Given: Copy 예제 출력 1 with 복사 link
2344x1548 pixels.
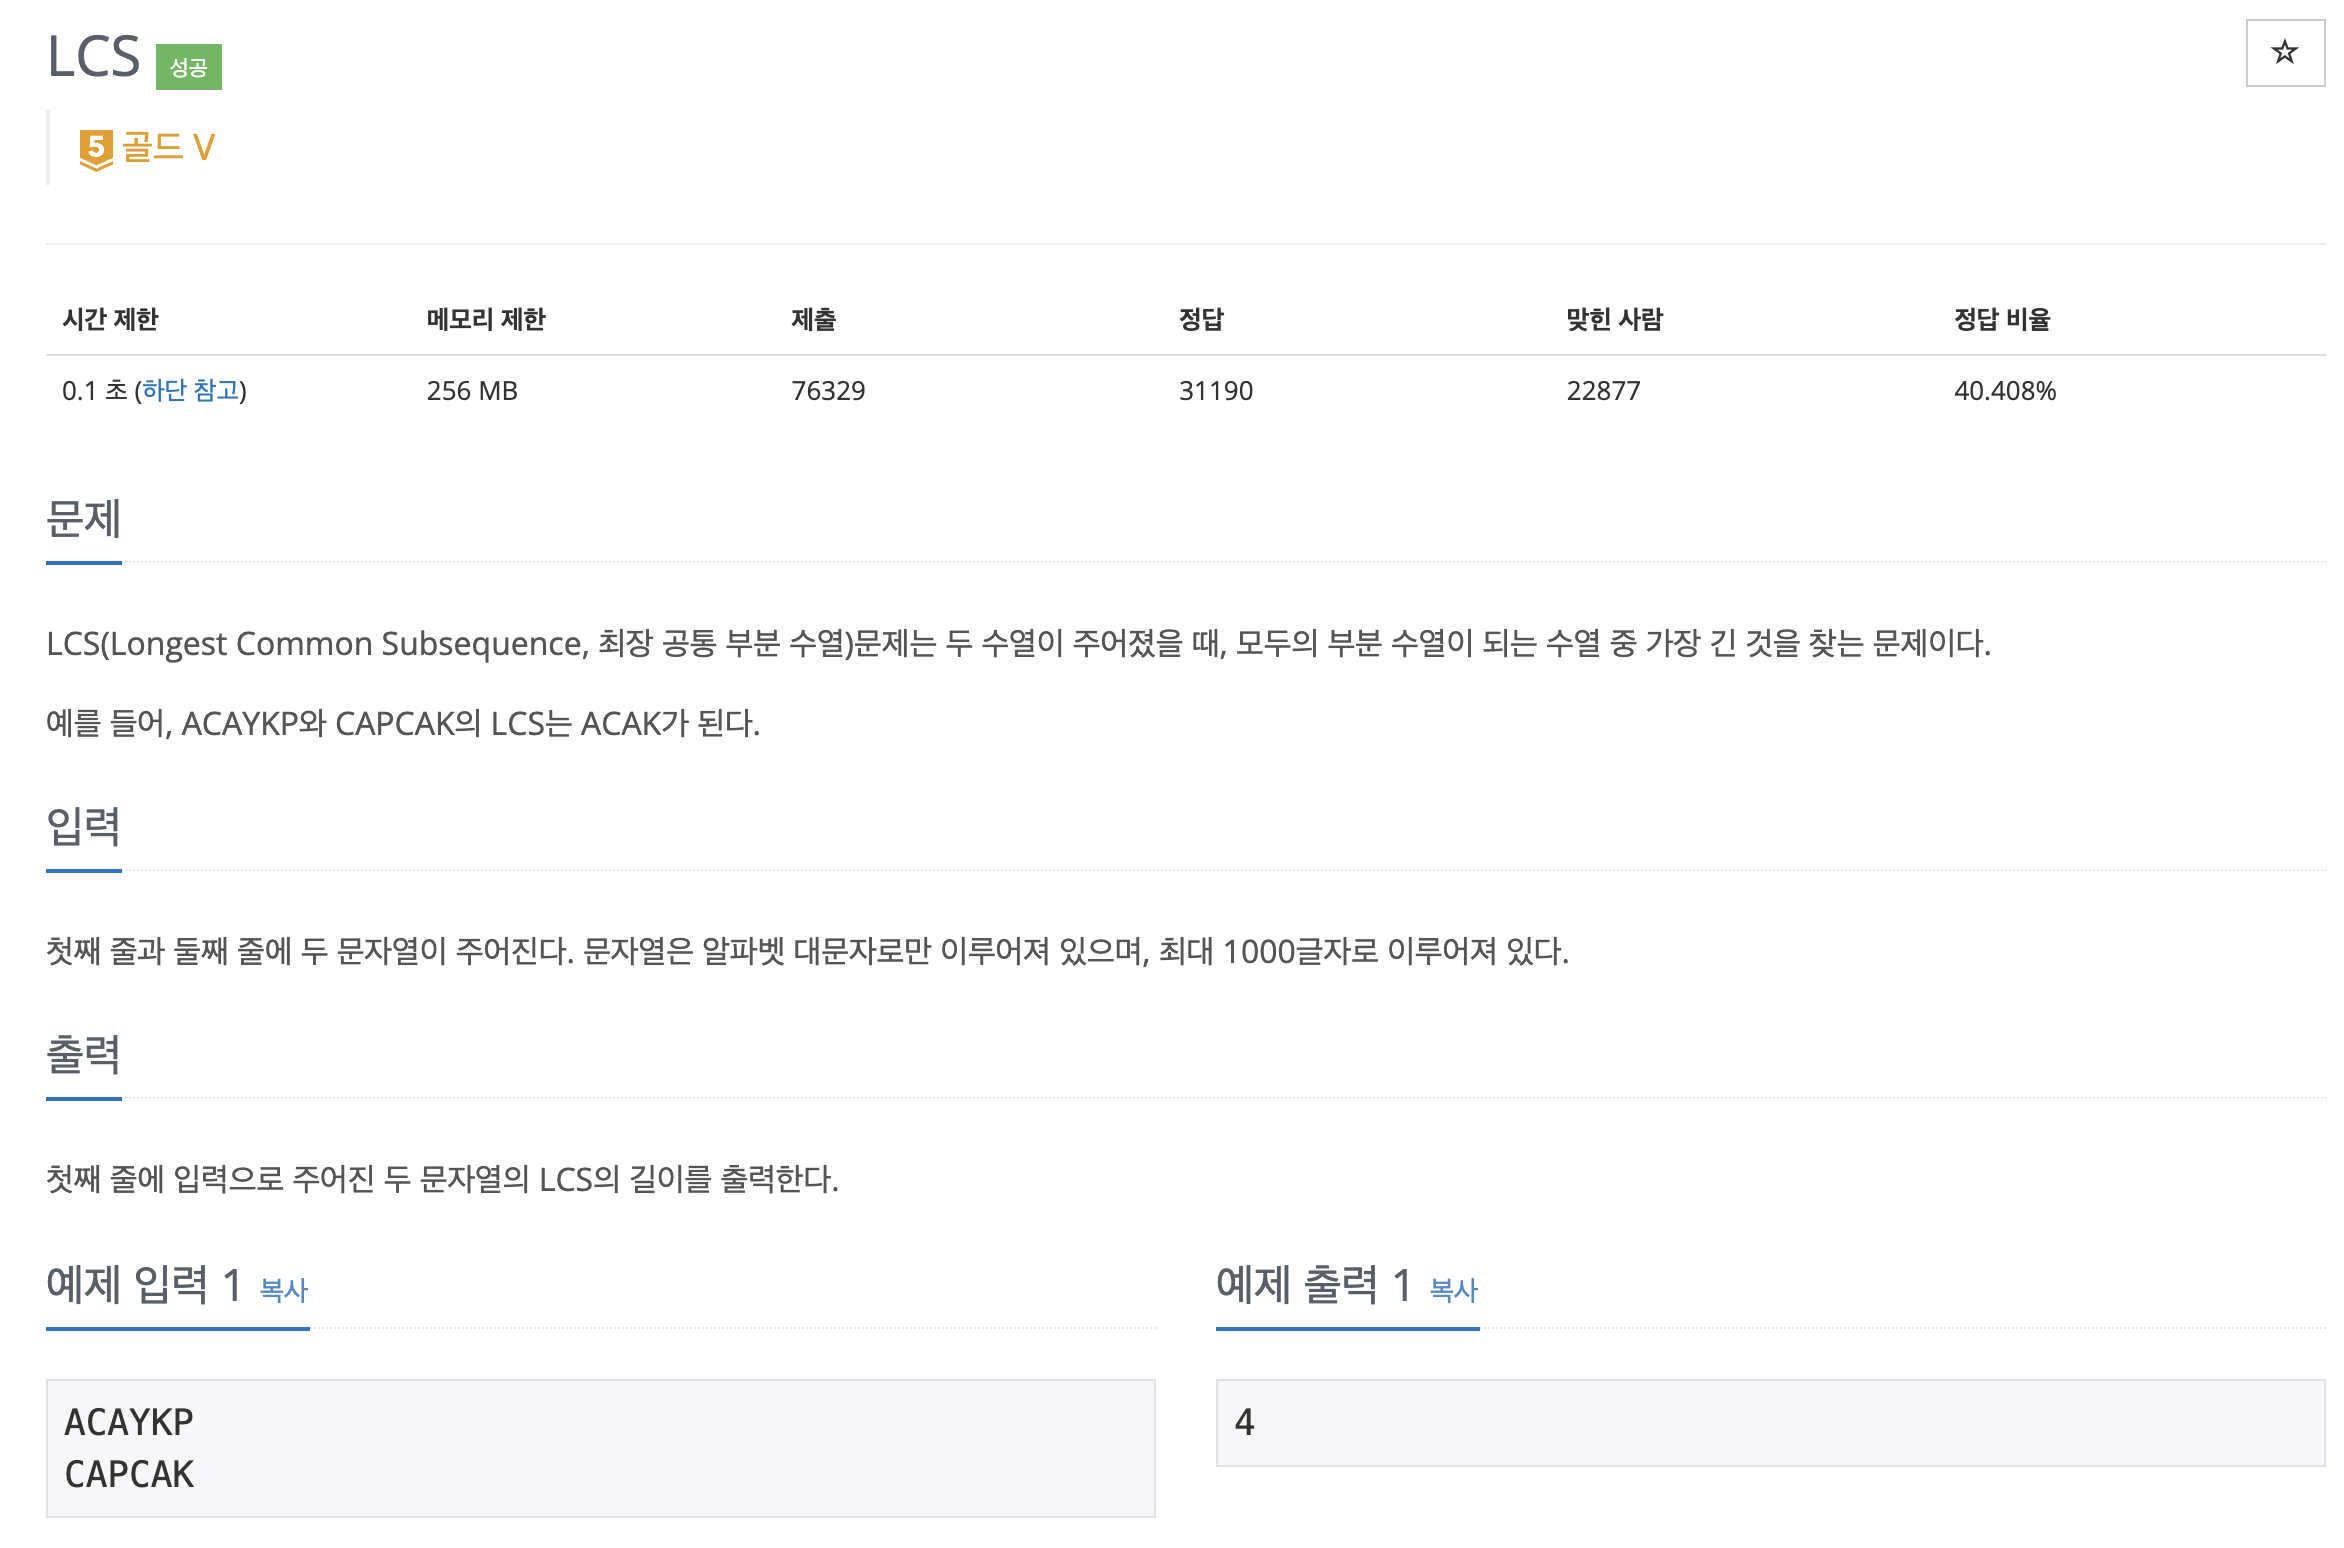Looking at the screenshot, I should 1453,1290.
